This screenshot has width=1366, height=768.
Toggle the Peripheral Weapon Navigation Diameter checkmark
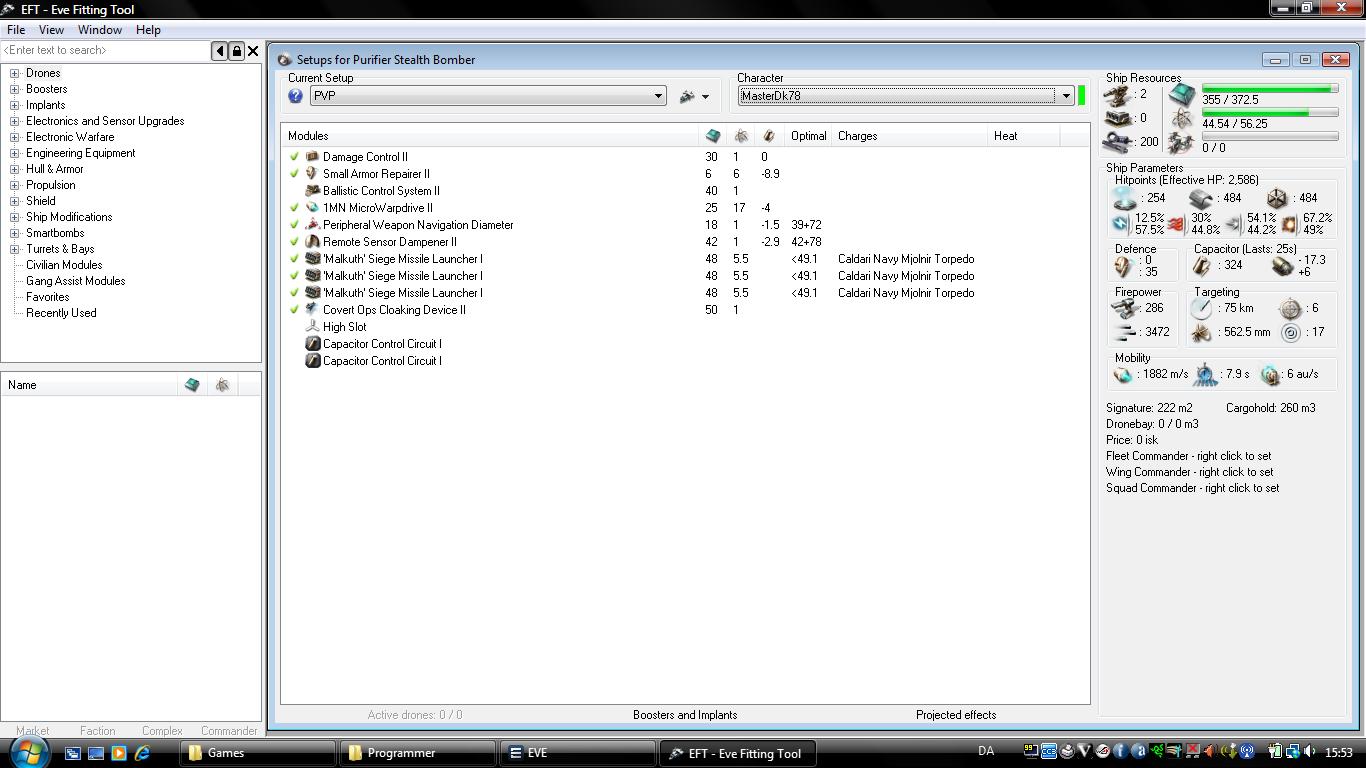coord(295,225)
